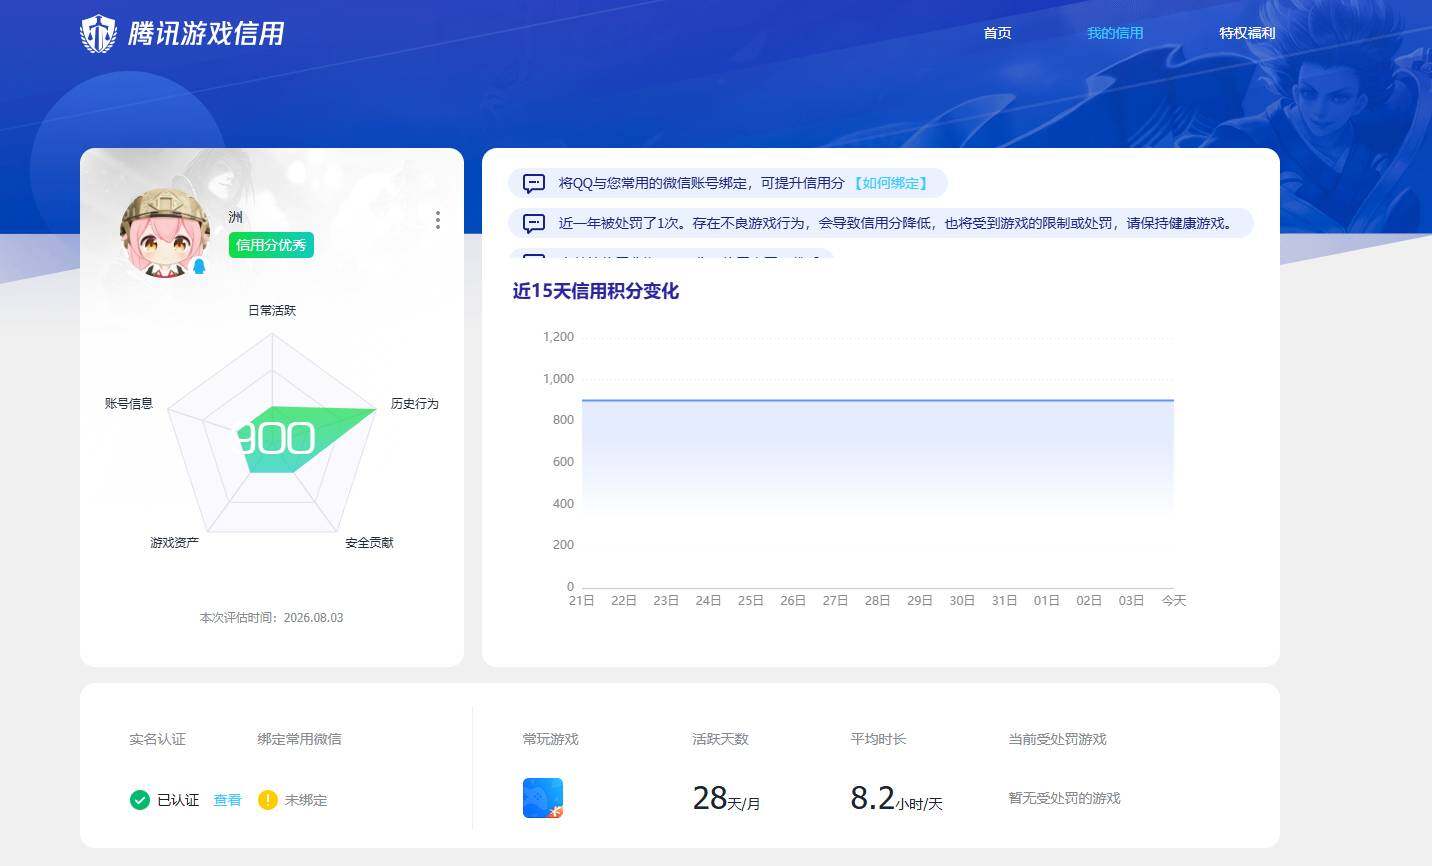Click the 8.2小时/天 average duration value
Screen dimensions: 1432x866
pyautogui.click(x=896, y=798)
